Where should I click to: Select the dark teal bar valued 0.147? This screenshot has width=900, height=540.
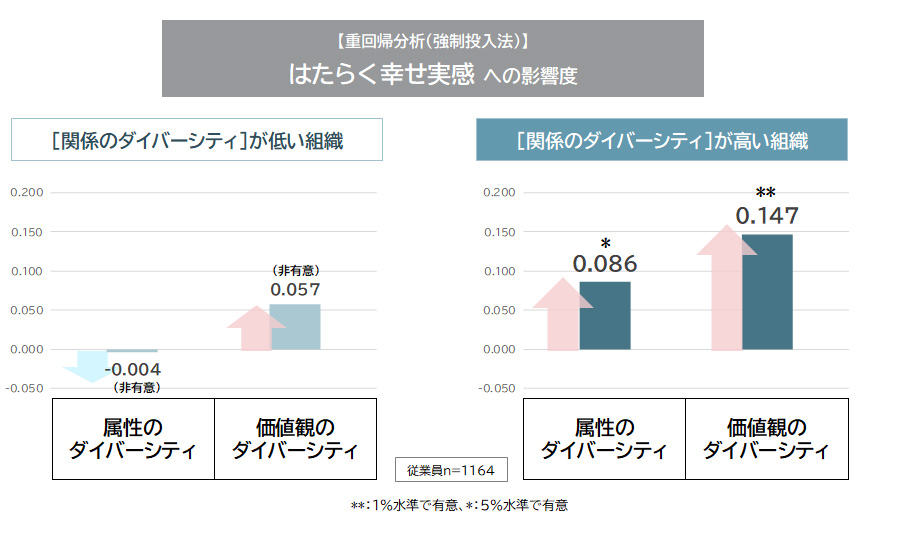[767, 292]
